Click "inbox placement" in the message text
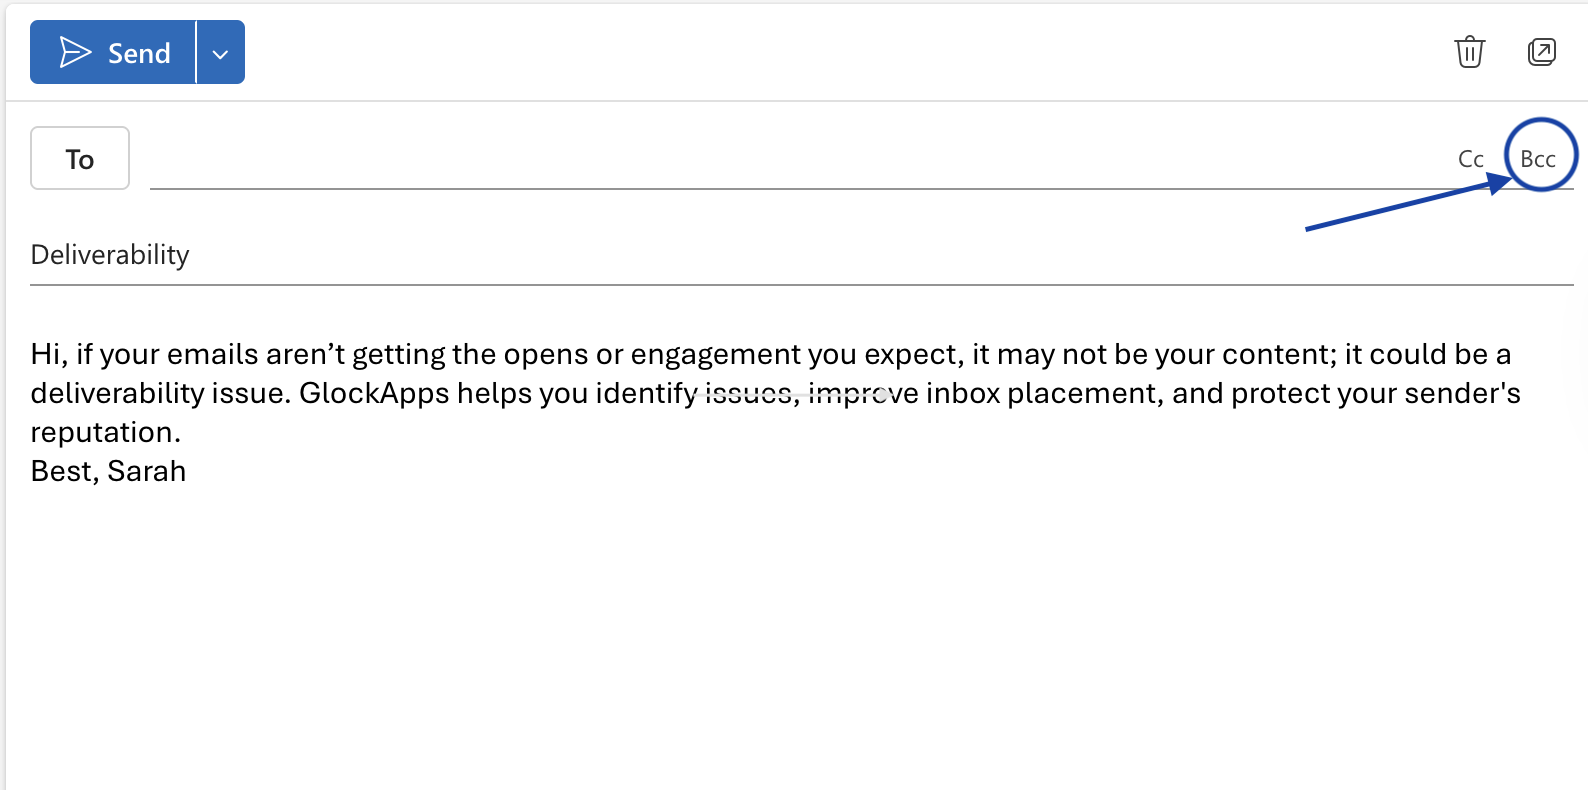The image size is (1588, 790). 1043,393
